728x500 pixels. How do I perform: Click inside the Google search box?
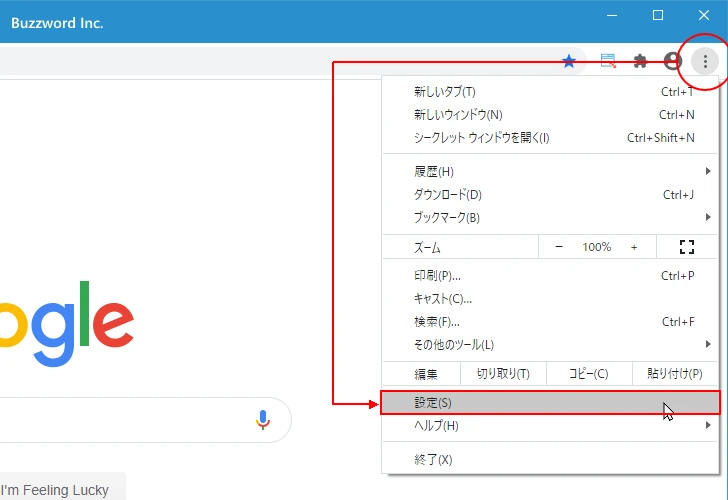tap(125, 420)
